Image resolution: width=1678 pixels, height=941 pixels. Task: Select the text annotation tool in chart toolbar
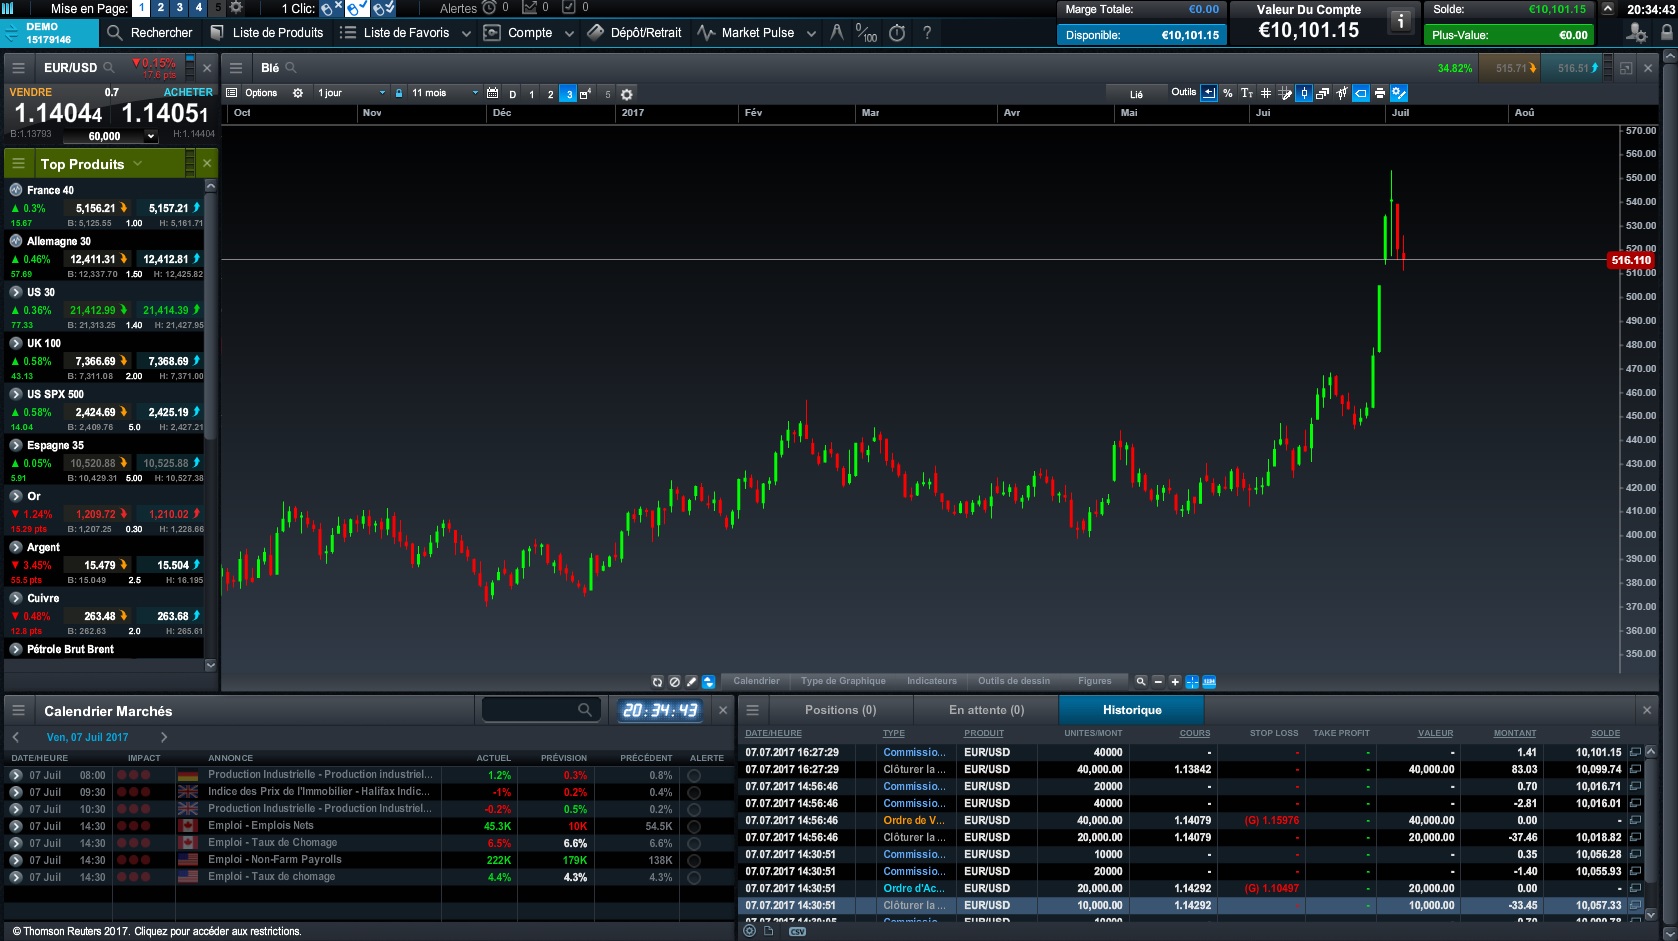[1247, 93]
